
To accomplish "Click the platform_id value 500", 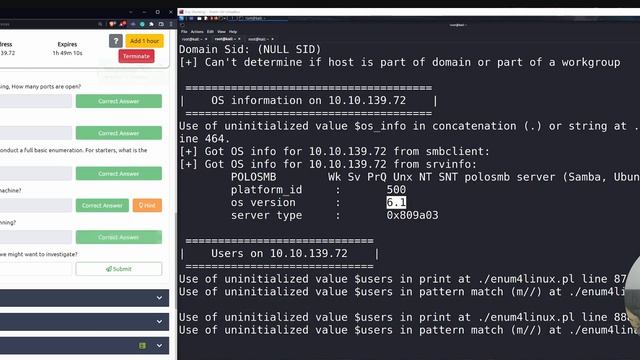I will point(396,190).
